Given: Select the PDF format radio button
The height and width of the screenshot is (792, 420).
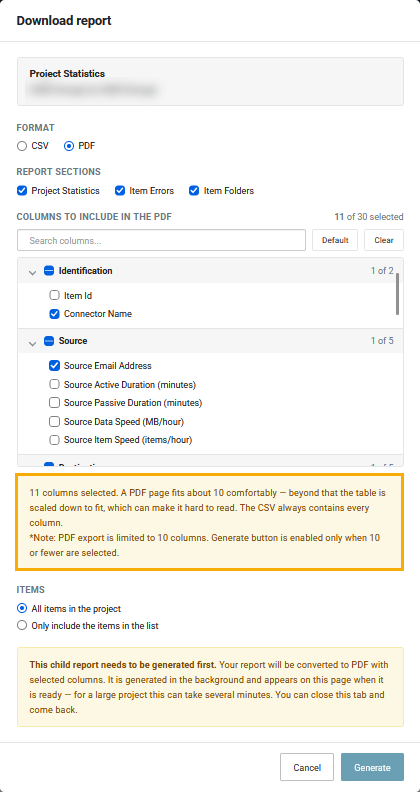Looking at the screenshot, I should (x=69, y=146).
